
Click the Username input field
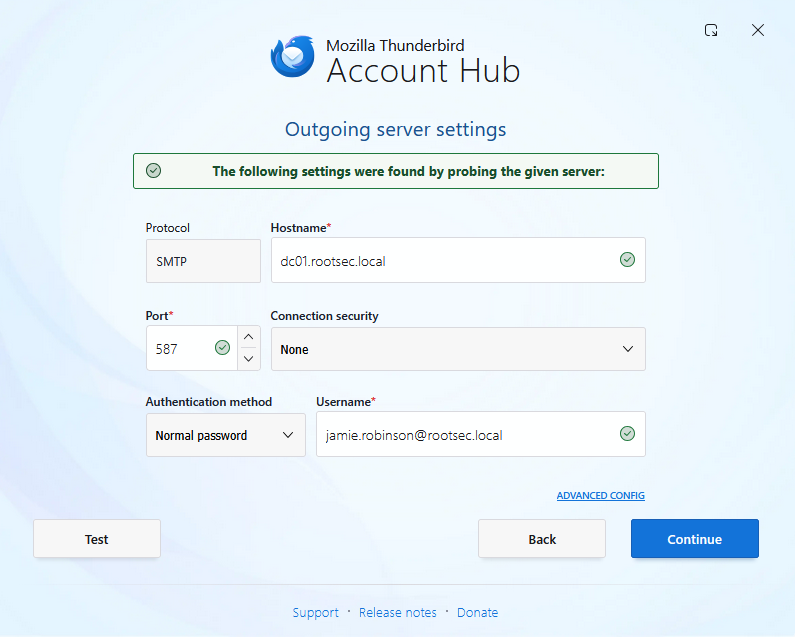[x=481, y=434]
